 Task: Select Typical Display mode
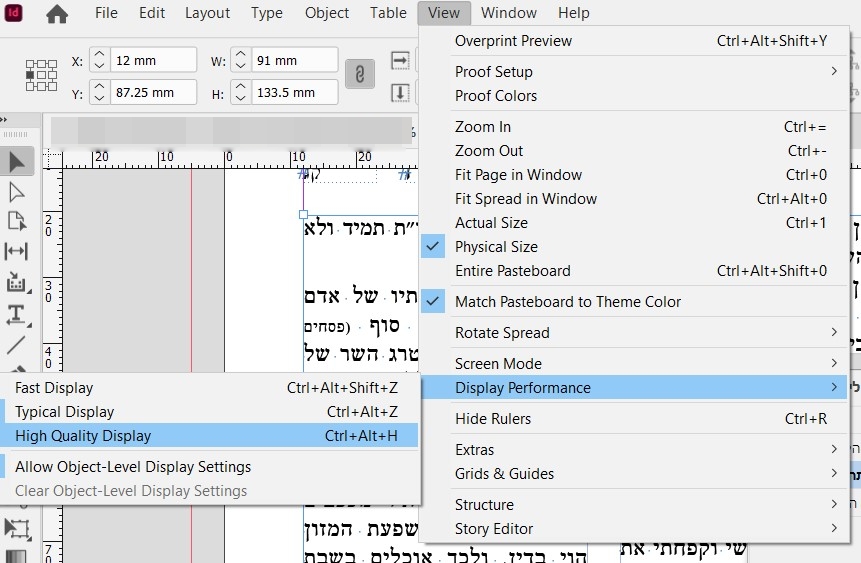(x=209, y=412)
